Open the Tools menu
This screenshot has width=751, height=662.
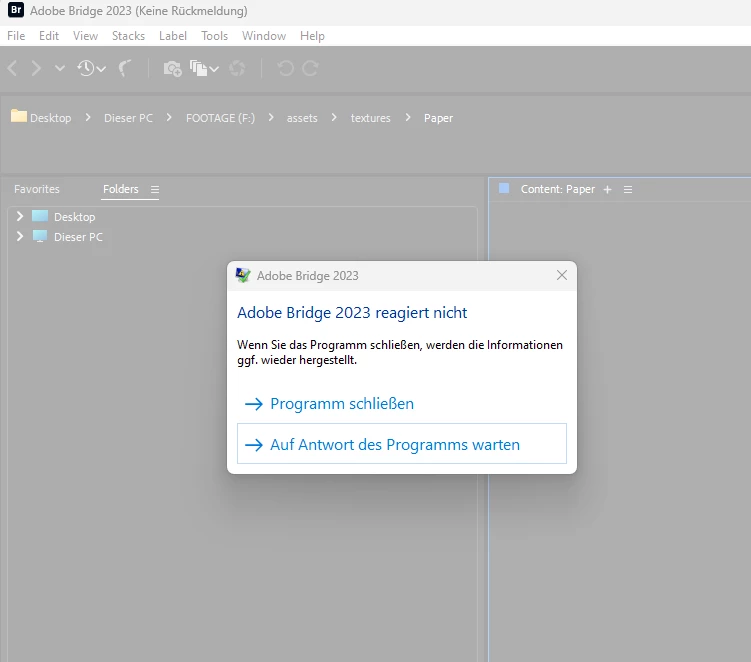(x=214, y=36)
